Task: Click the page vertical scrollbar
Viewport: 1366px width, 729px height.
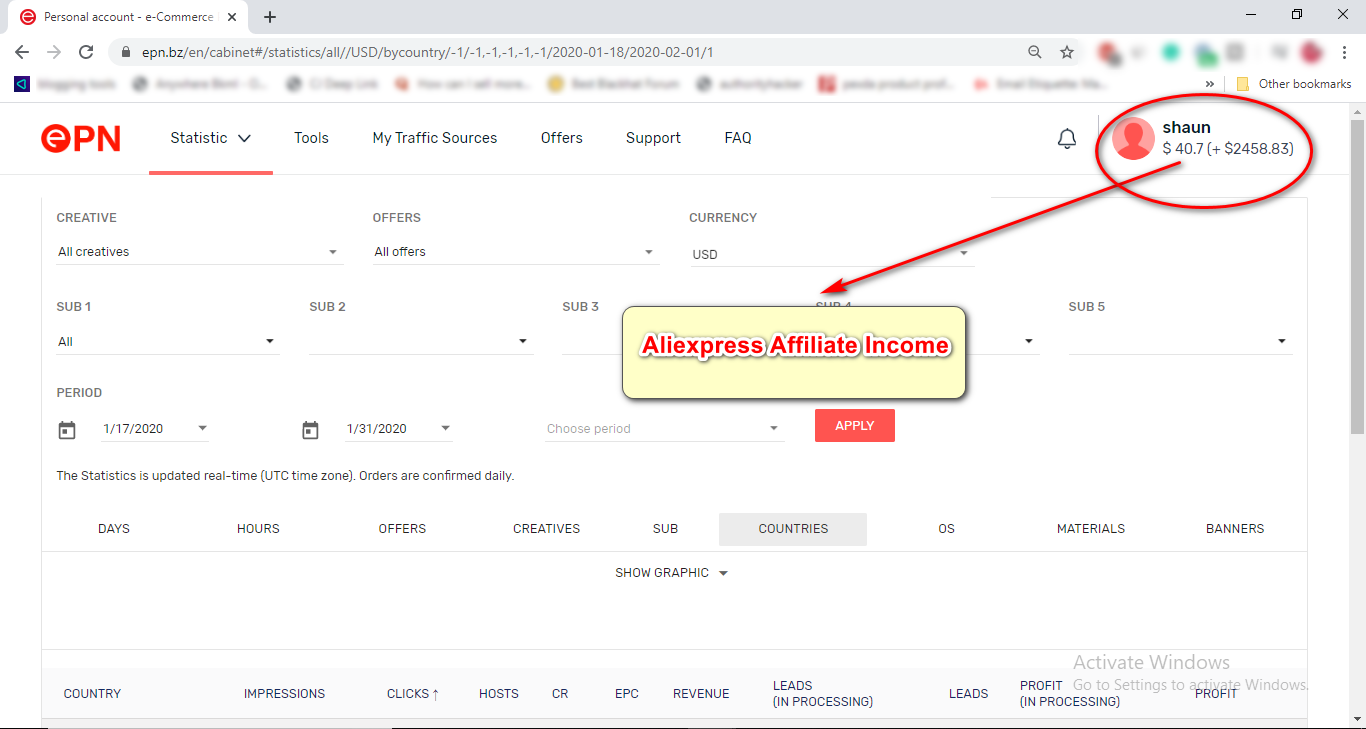Action: click(x=1357, y=275)
